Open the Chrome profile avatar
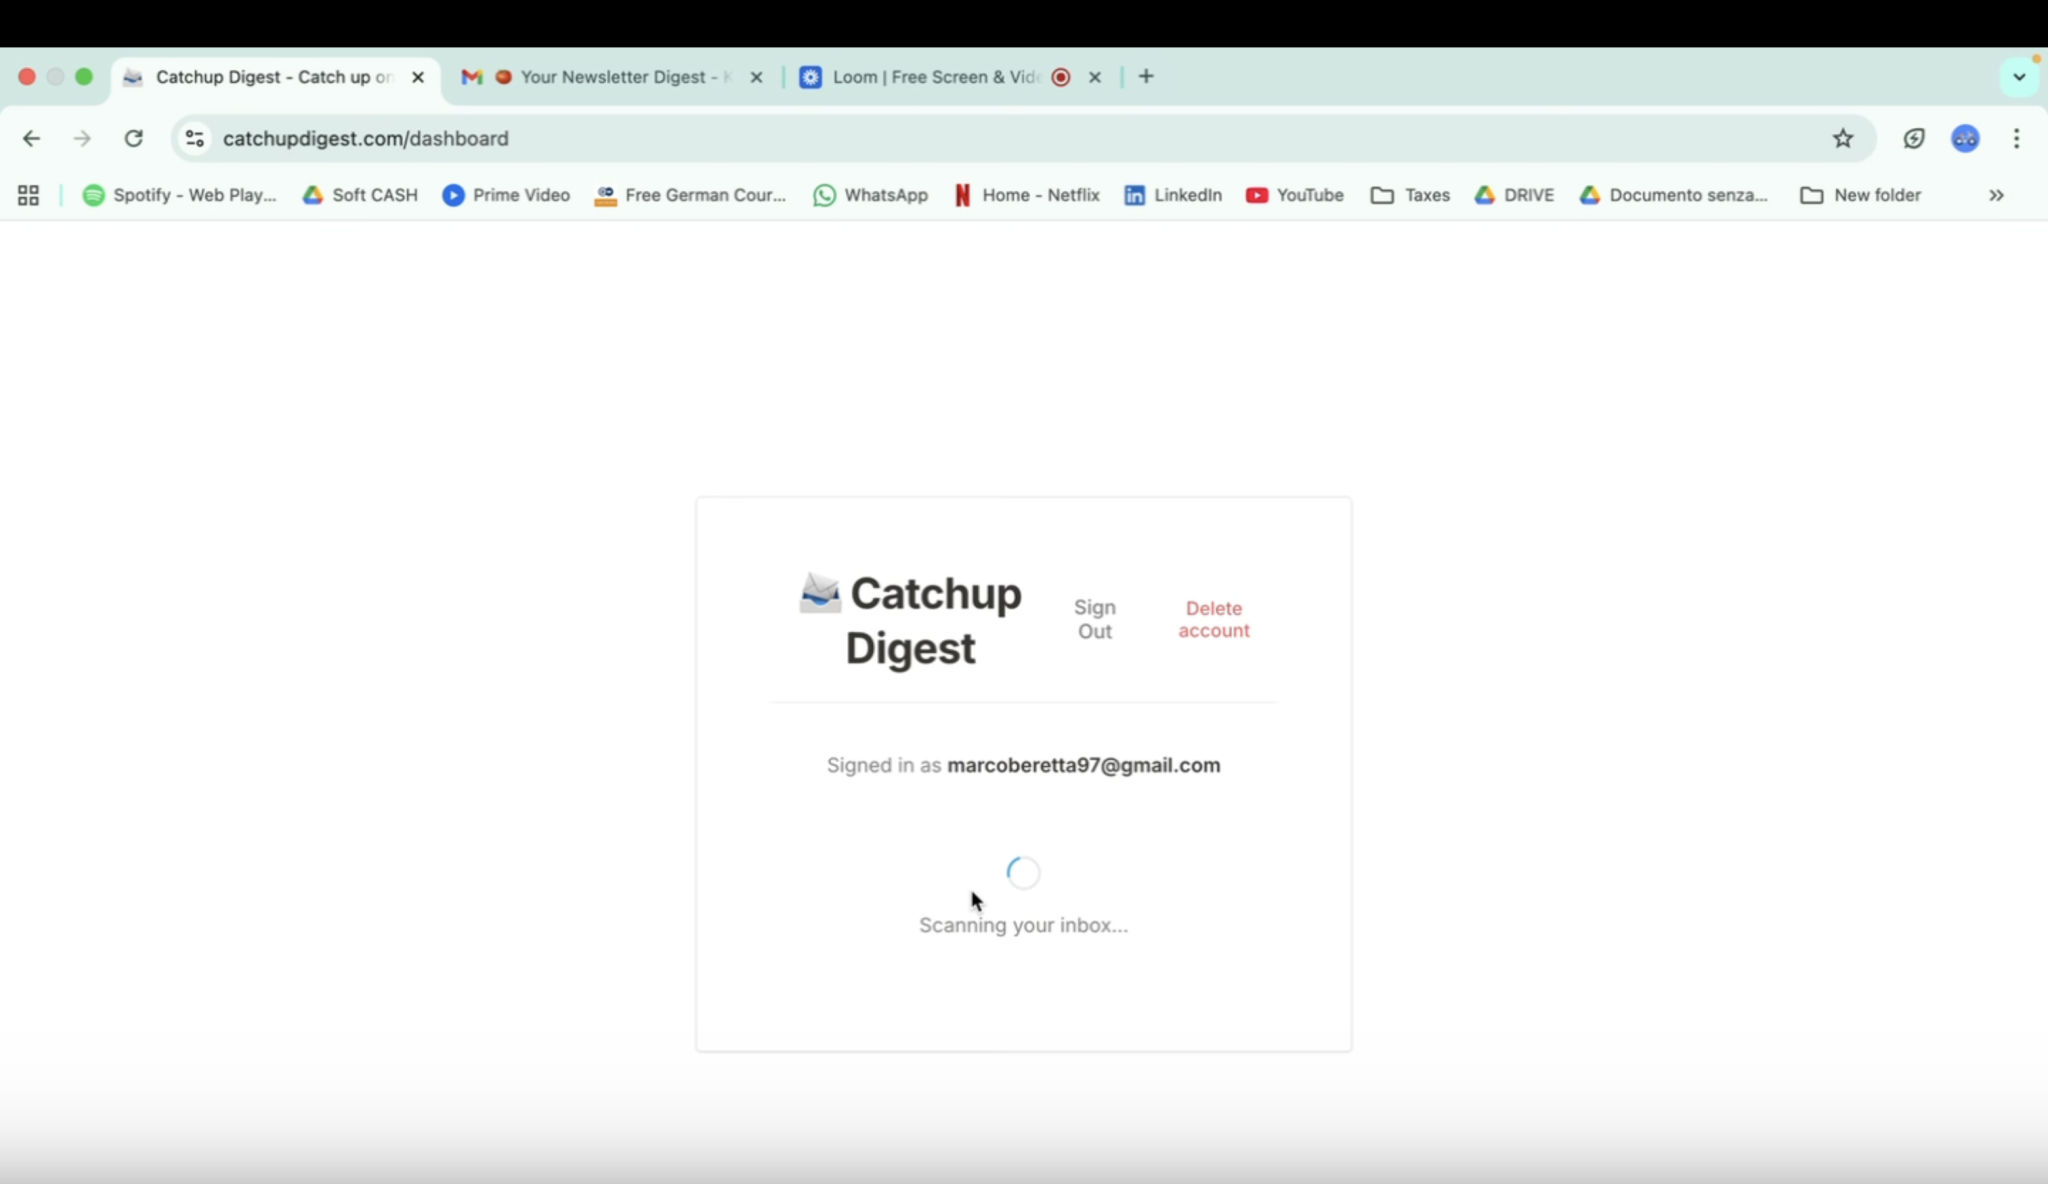 pyautogui.click(x=1965, y=138)
